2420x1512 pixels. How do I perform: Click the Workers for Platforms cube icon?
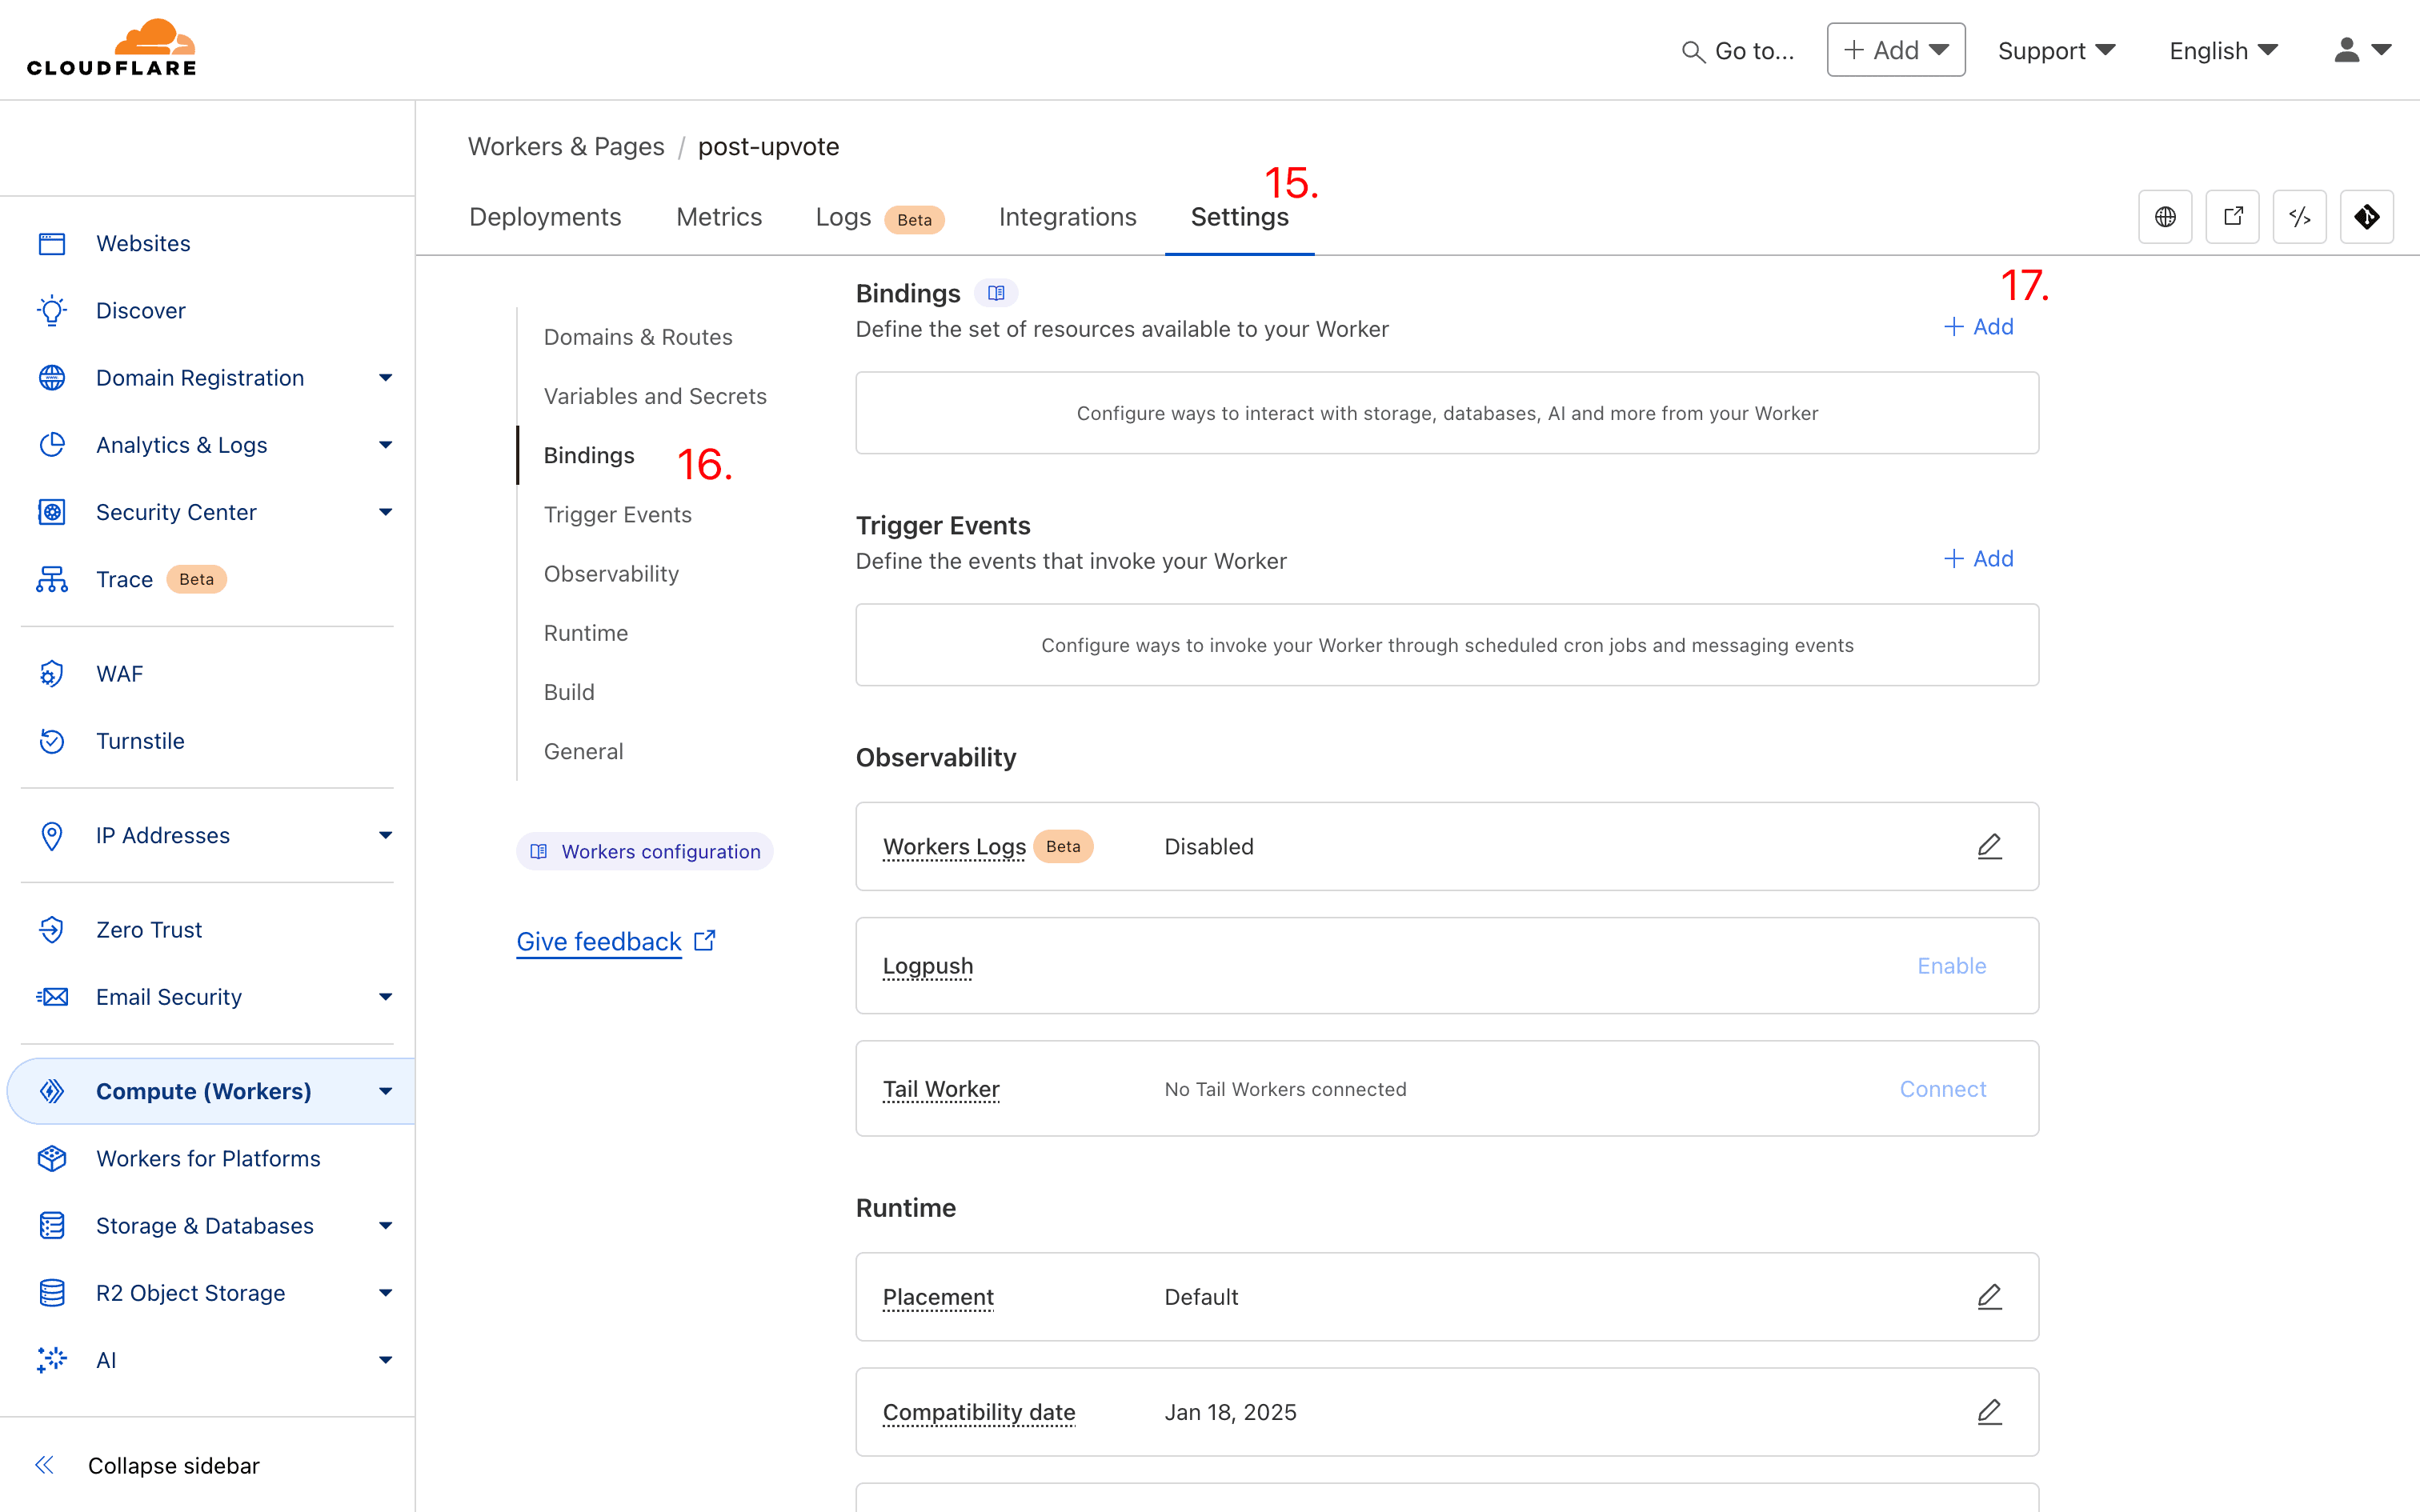click(52, 1158)
